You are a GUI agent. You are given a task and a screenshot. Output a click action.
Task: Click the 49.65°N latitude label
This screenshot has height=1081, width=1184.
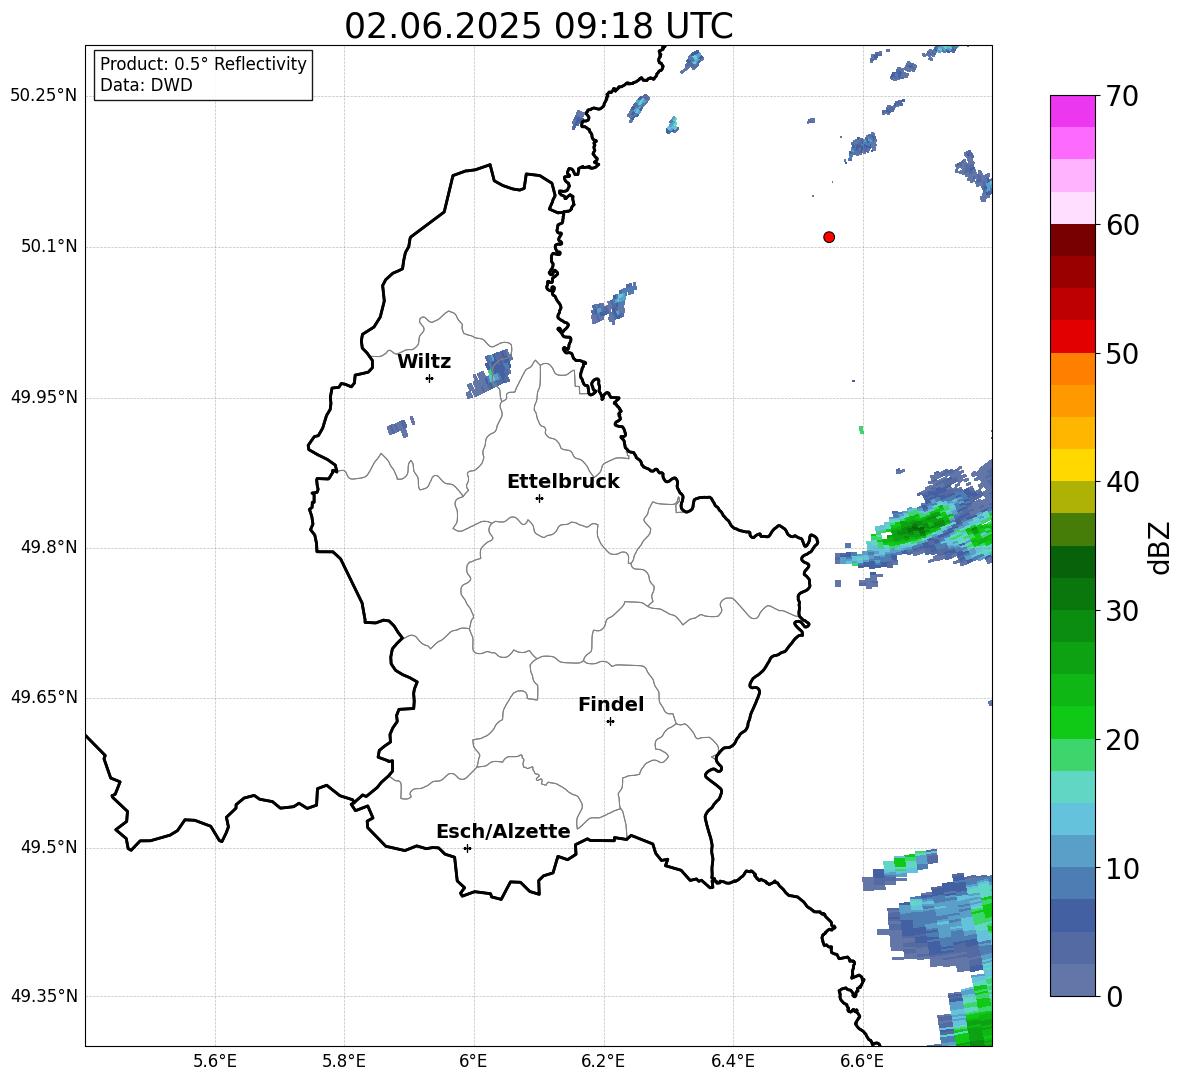[44, 696]
